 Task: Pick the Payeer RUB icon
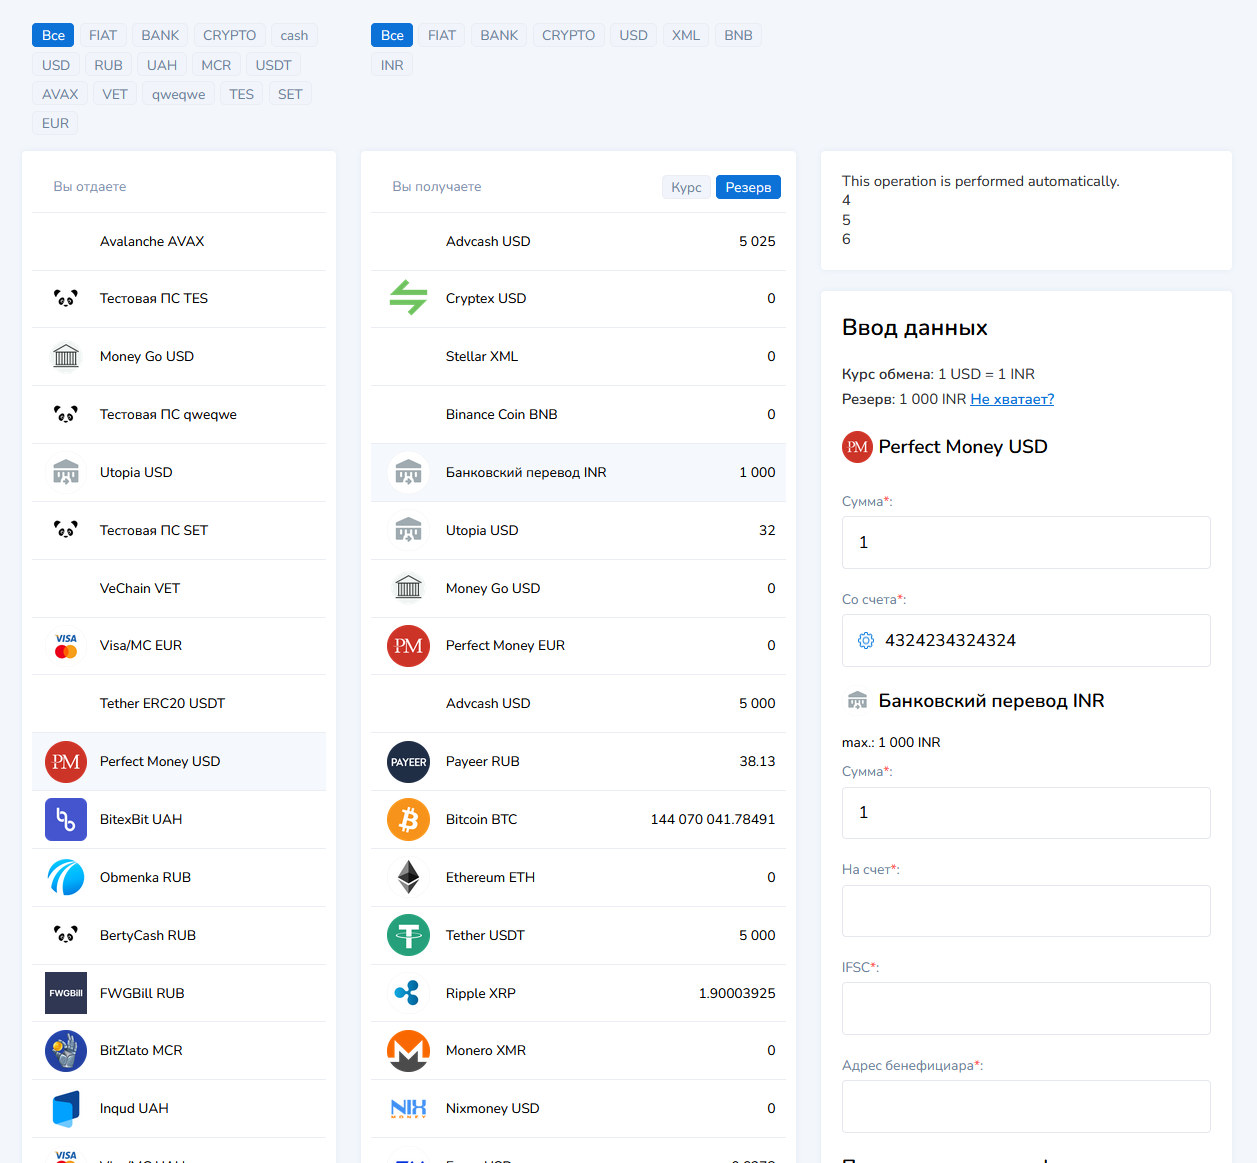click(408, 762)
